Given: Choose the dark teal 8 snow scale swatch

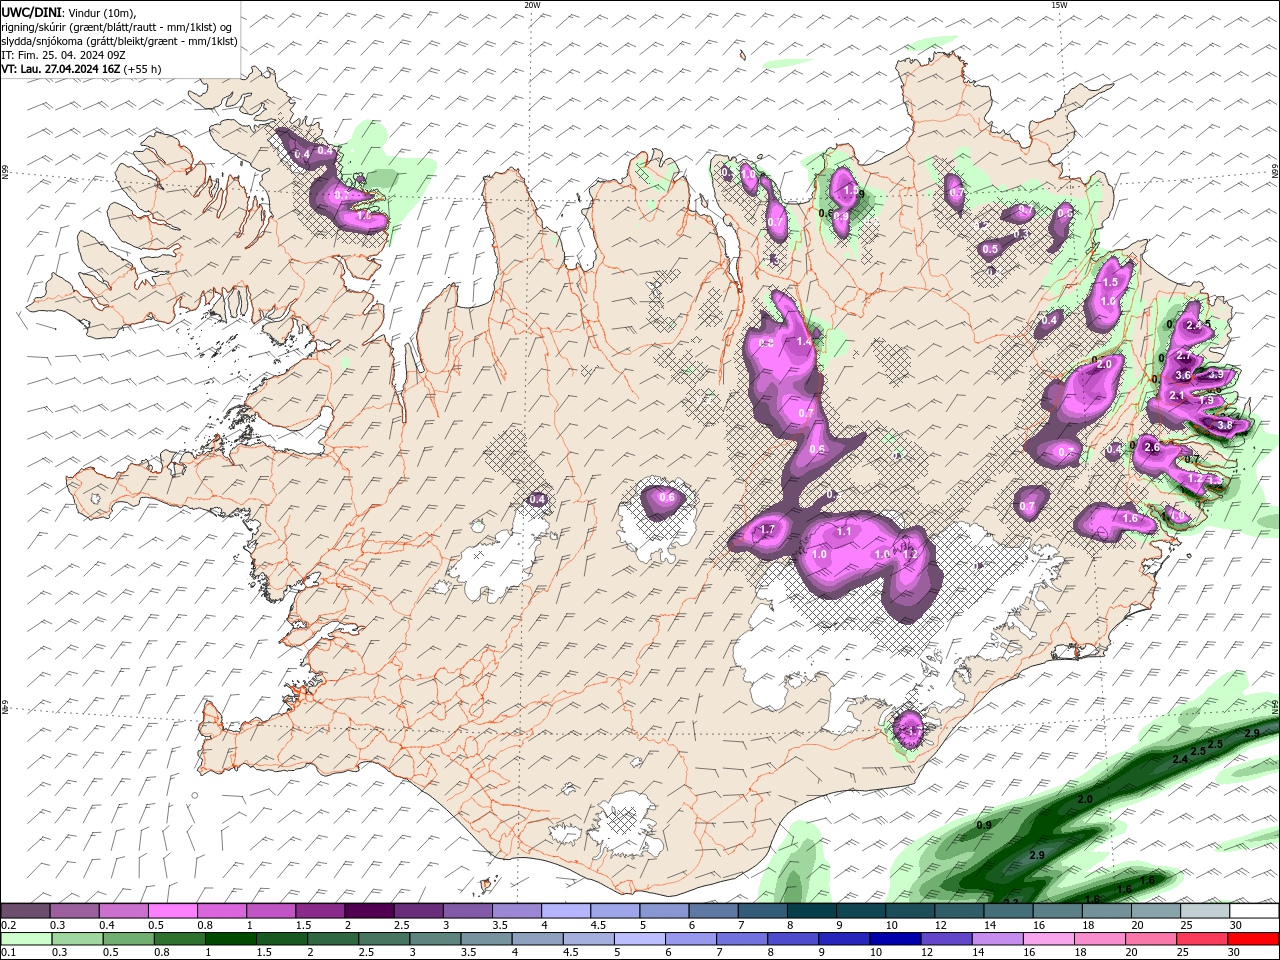Looking at the screenshot, I should pos(812,911).
